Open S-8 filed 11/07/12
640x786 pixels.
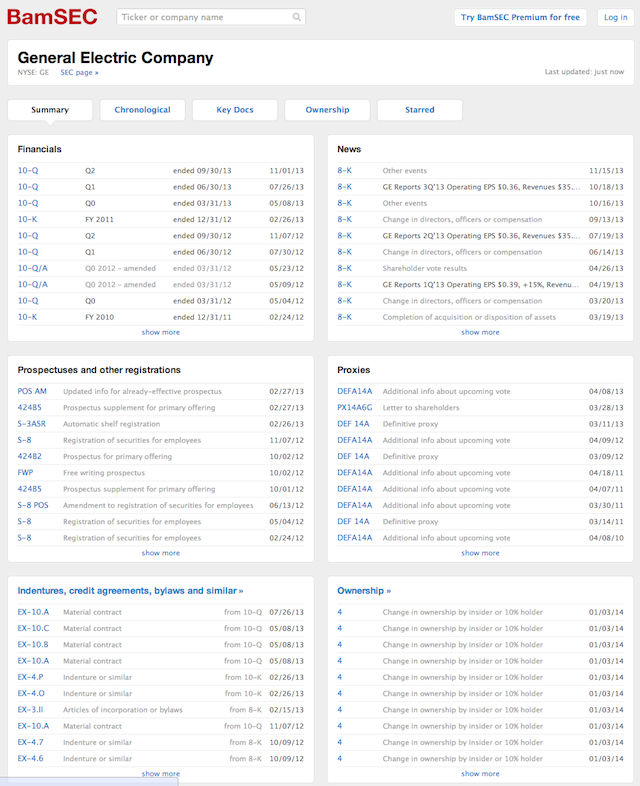(25, 440)
